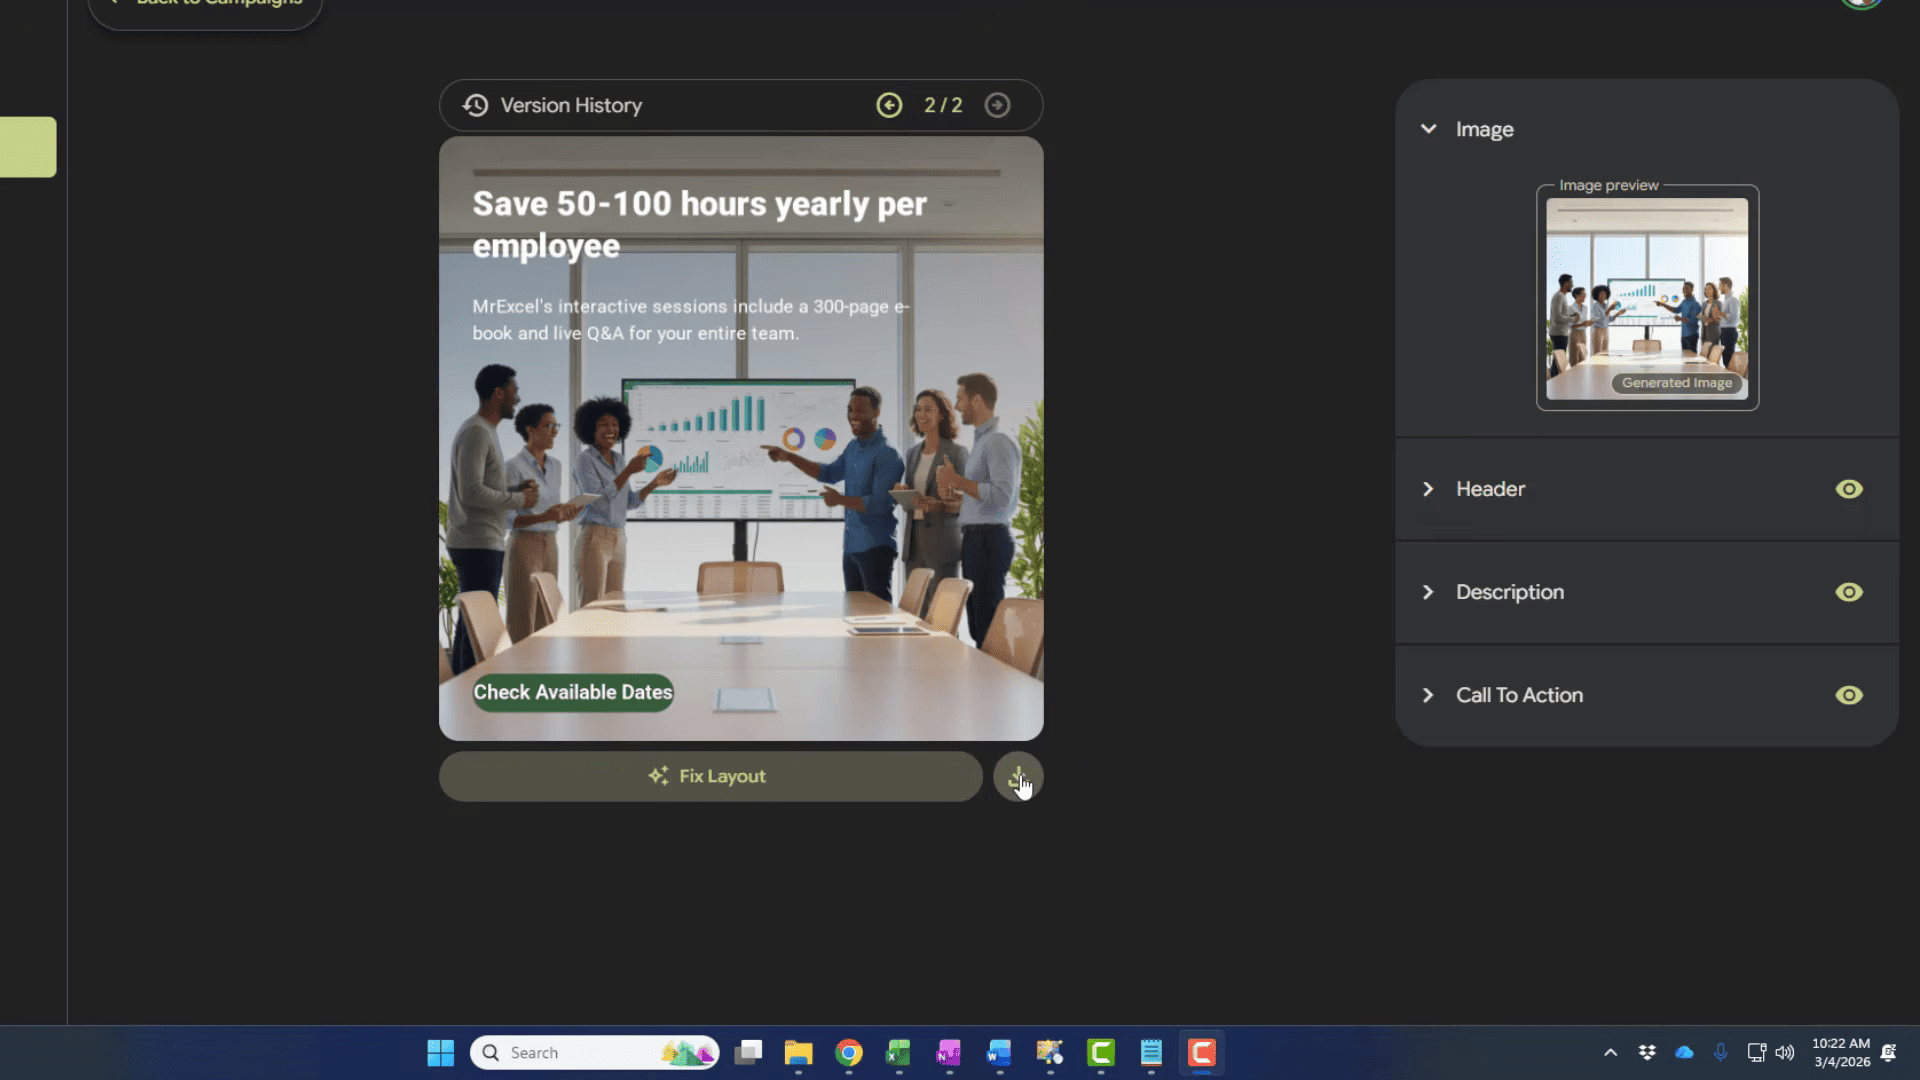This screenshot has width=1920, height=1080.
Task: Click the microphone tray icon
Action: click(x=1720, y=1052)
